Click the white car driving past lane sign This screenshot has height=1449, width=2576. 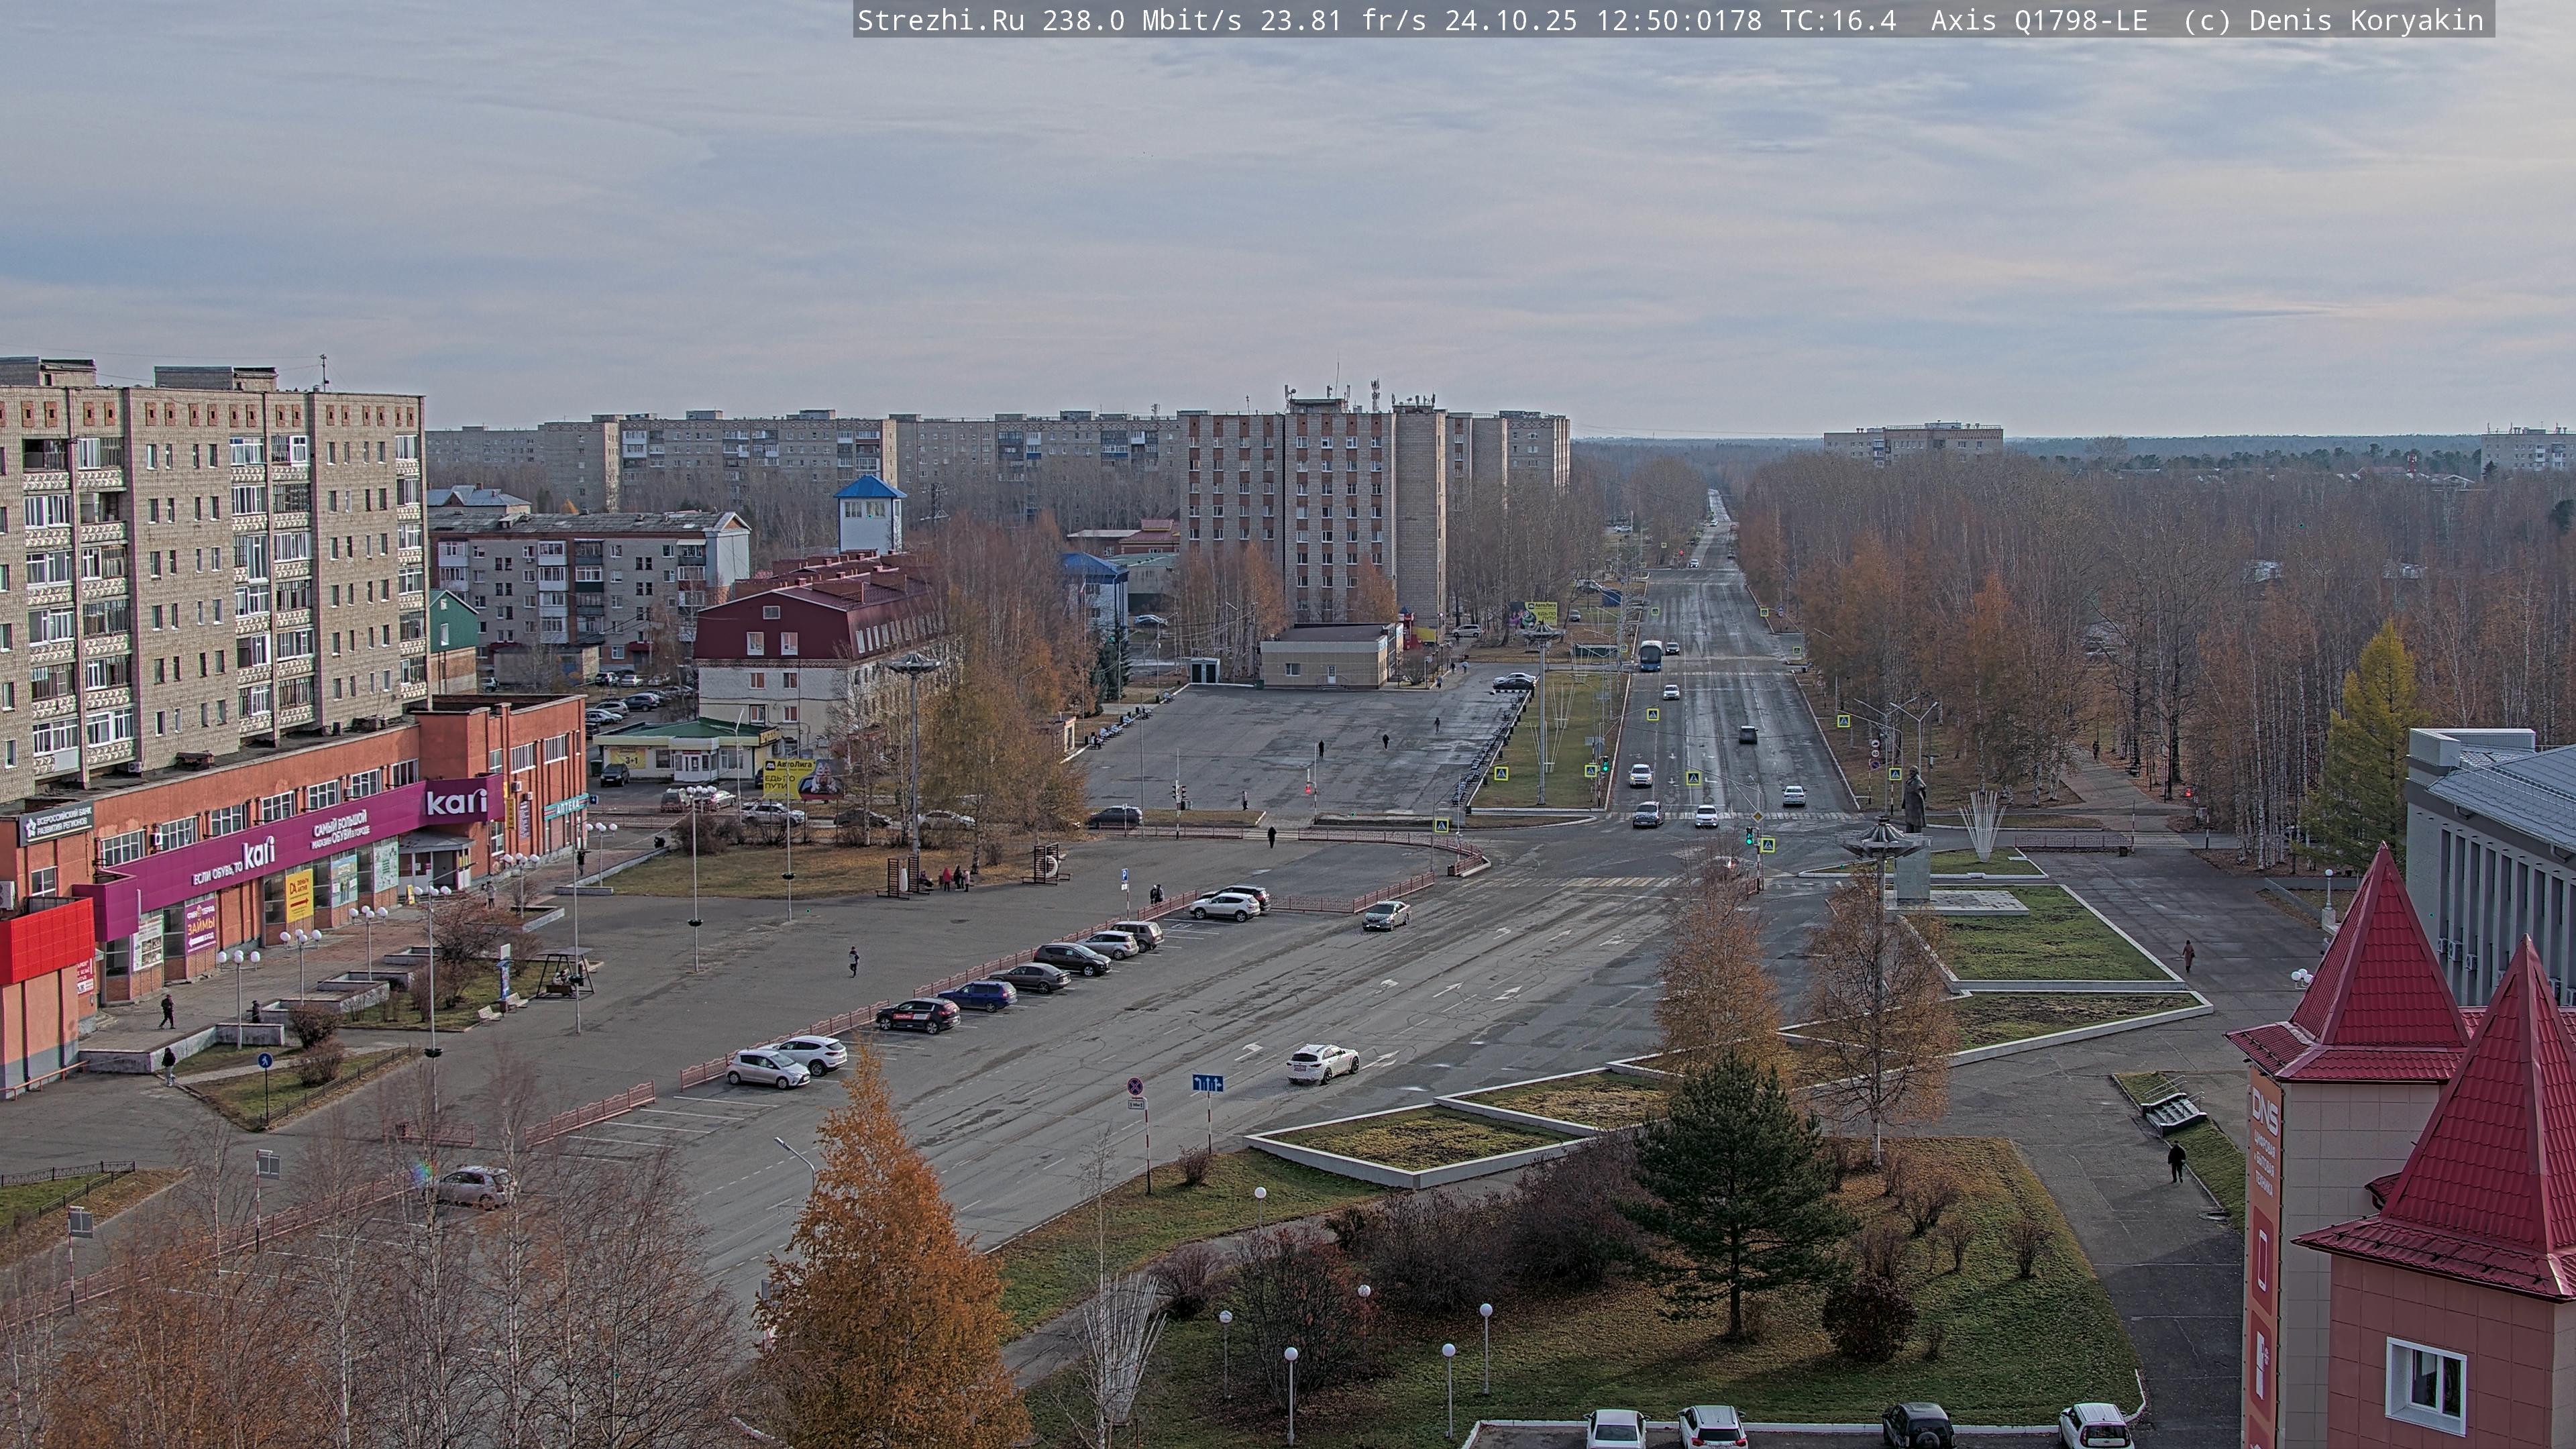click(x=1322, y=1063)
